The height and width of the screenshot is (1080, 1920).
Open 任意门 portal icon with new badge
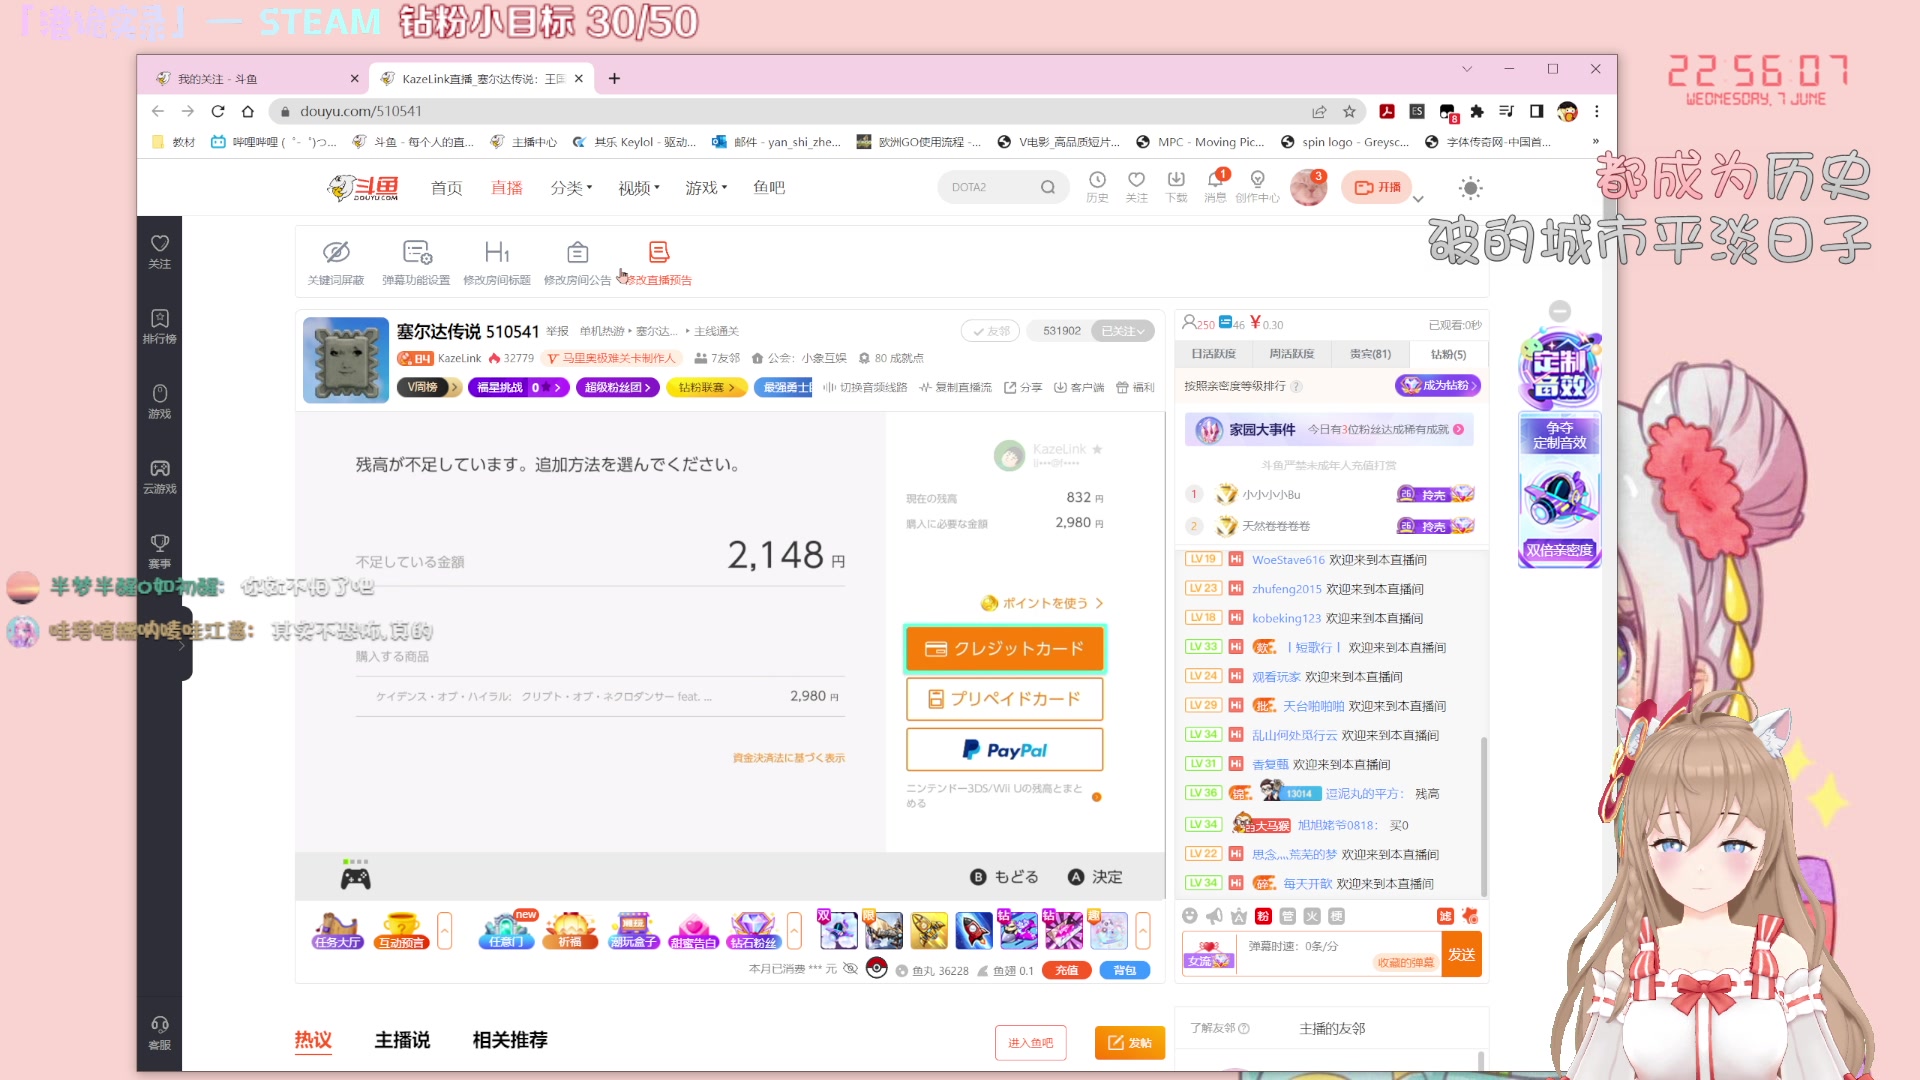coord(507,931)
